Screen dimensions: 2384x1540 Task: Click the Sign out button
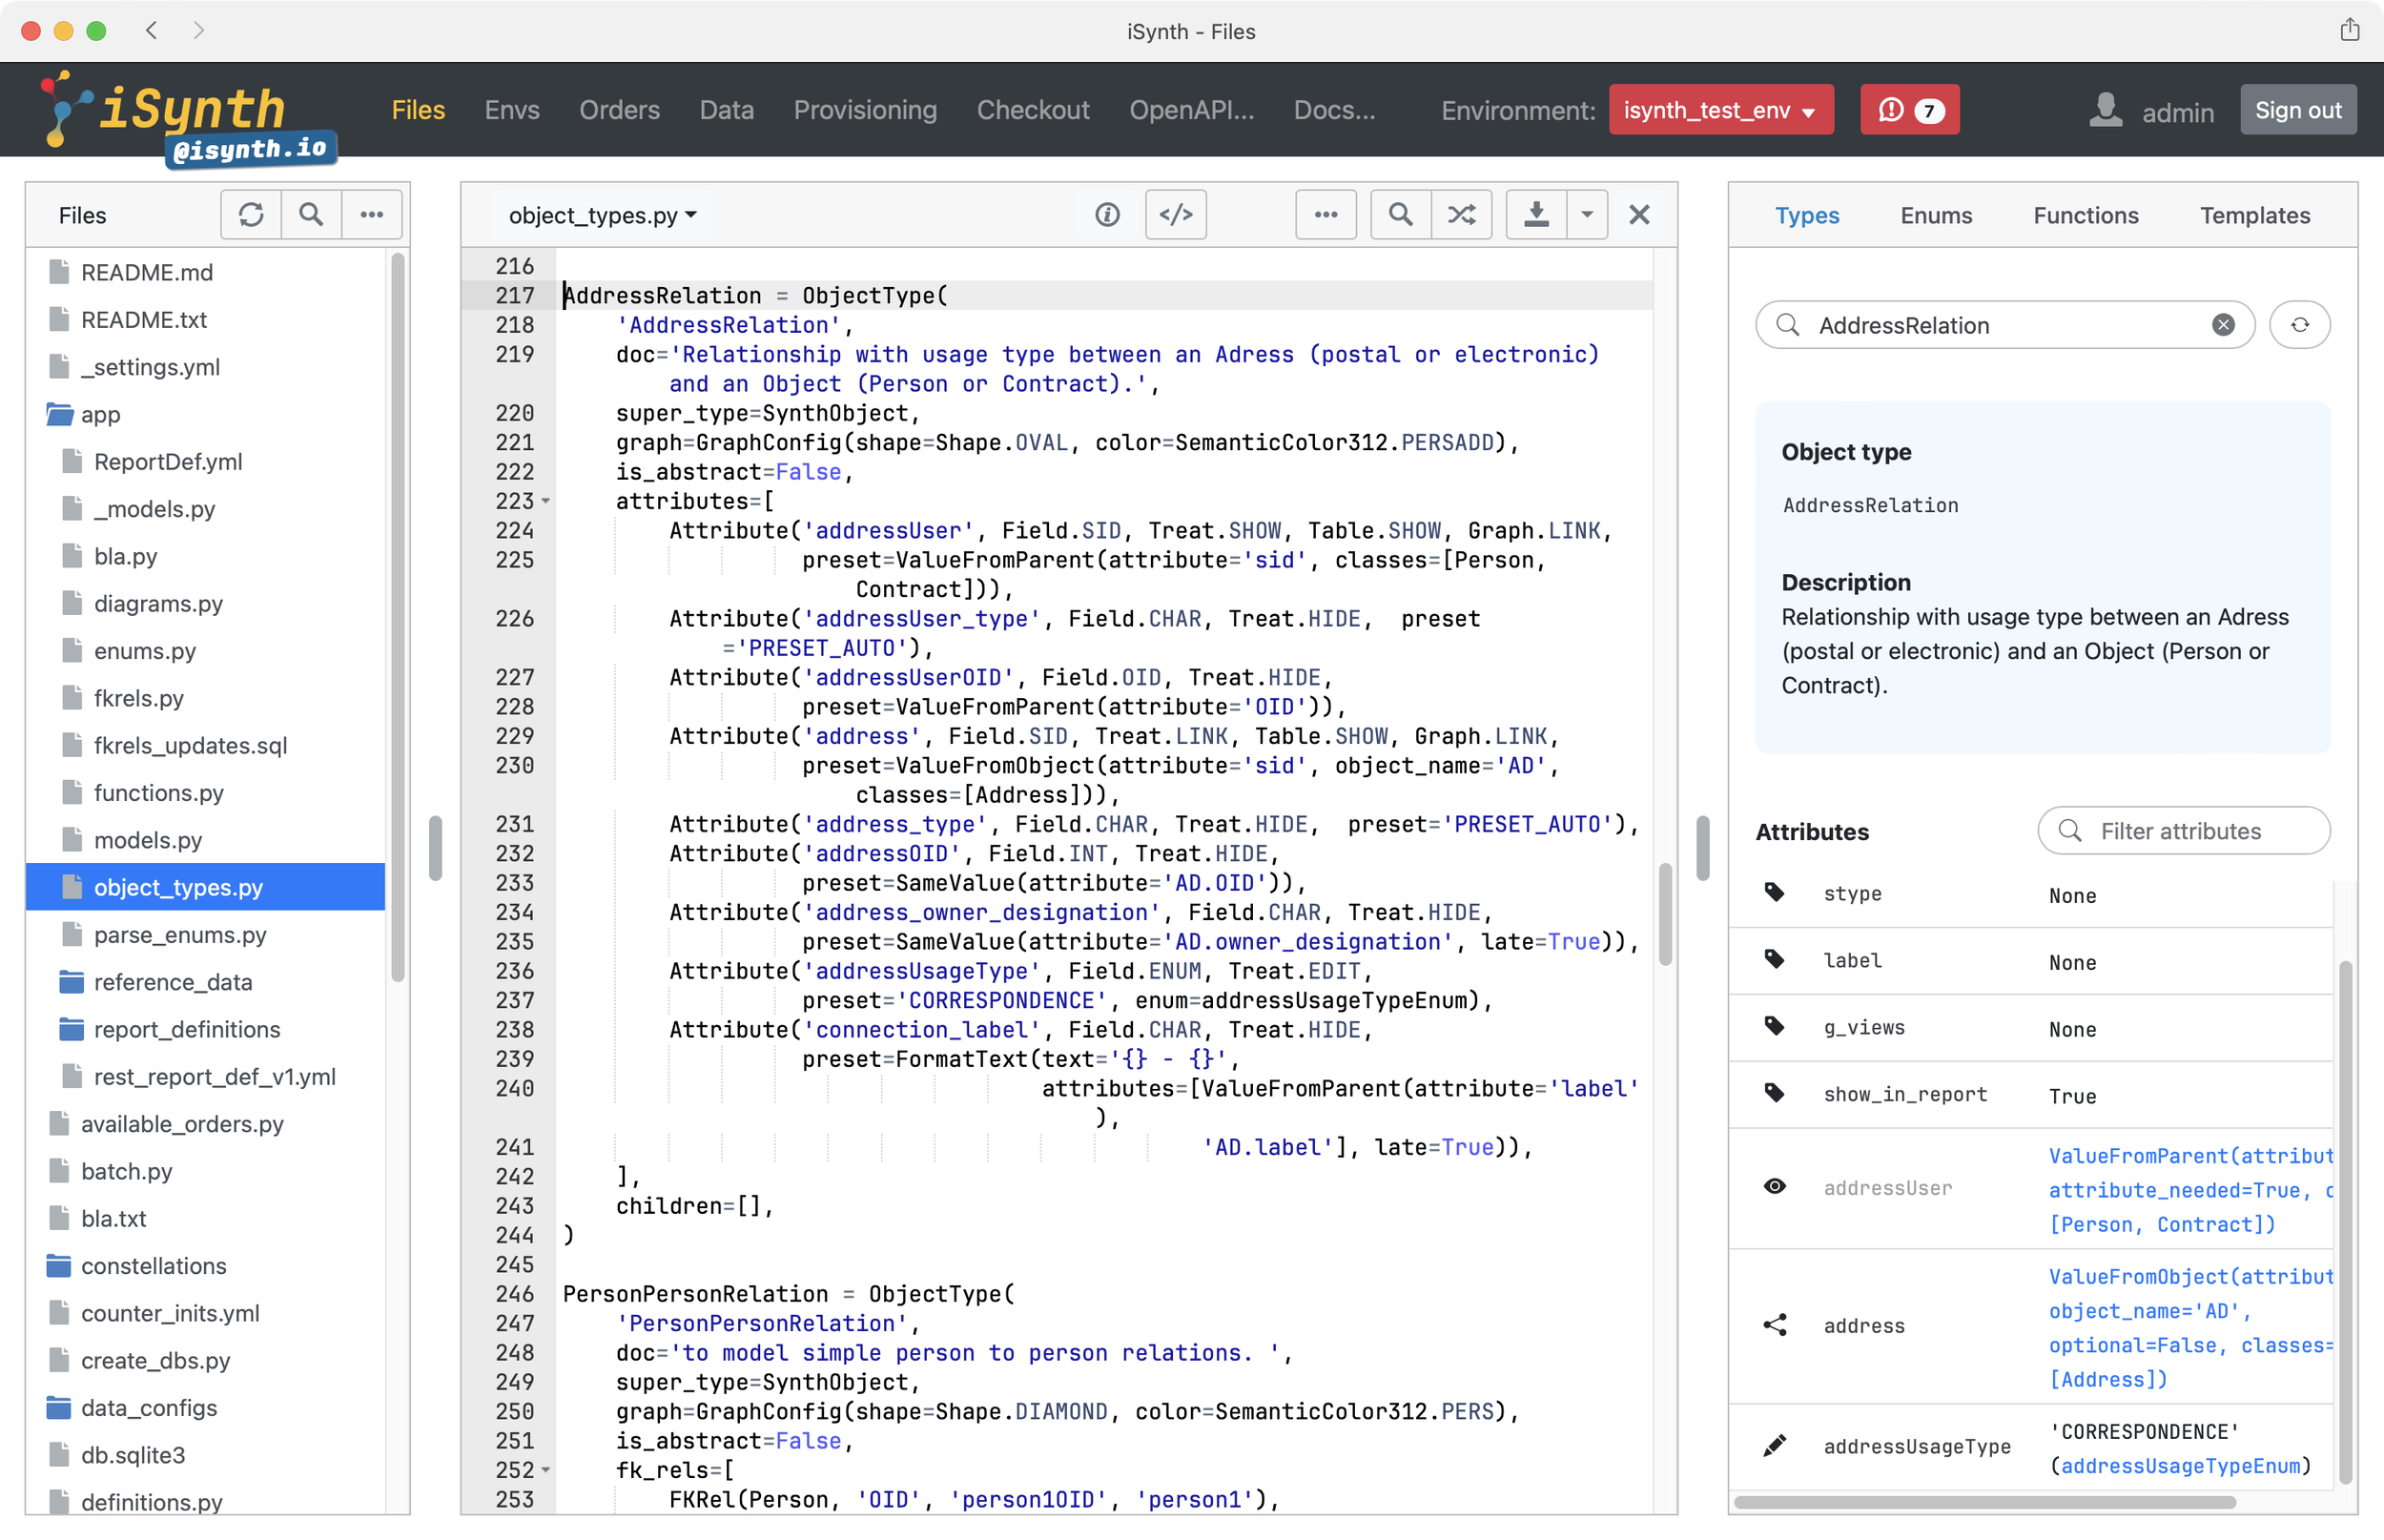click(x=2297, y=110)
